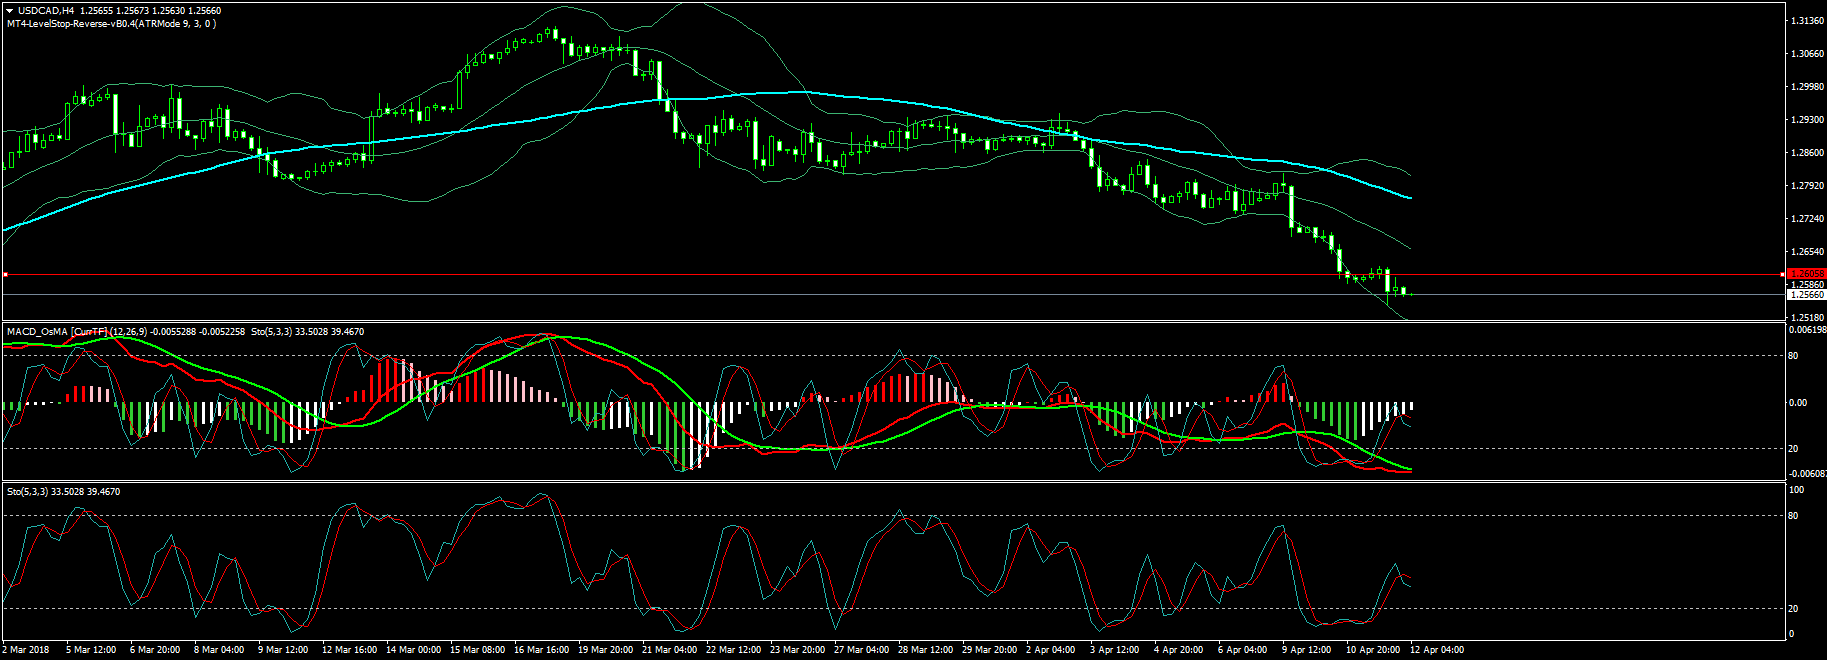Click the 6 Mar 20:00 time label
This screenshot has width=1827, height=660.
[x=155, y=650]
